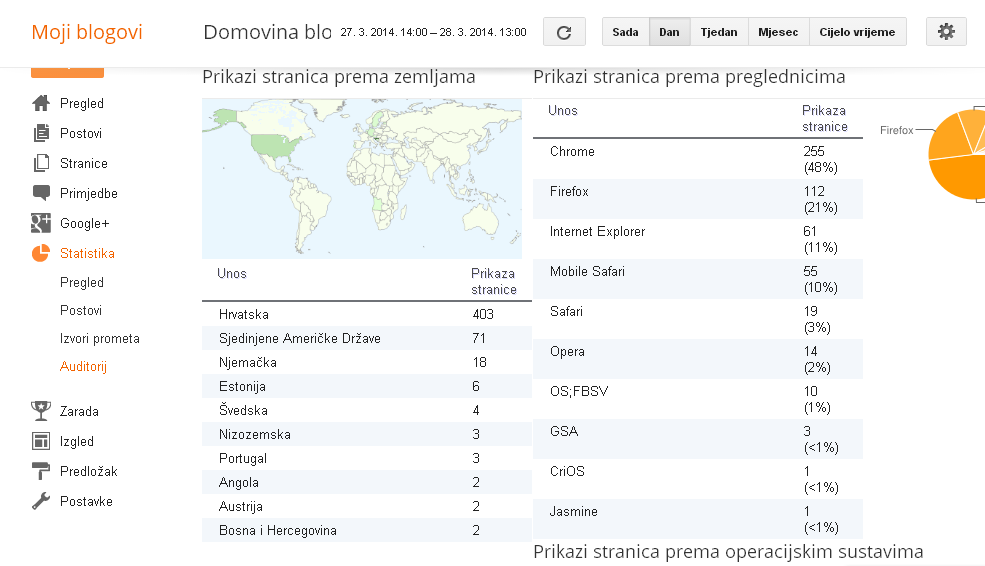
Task: Click the Firefox pie chart label
Action: point(896,130)
